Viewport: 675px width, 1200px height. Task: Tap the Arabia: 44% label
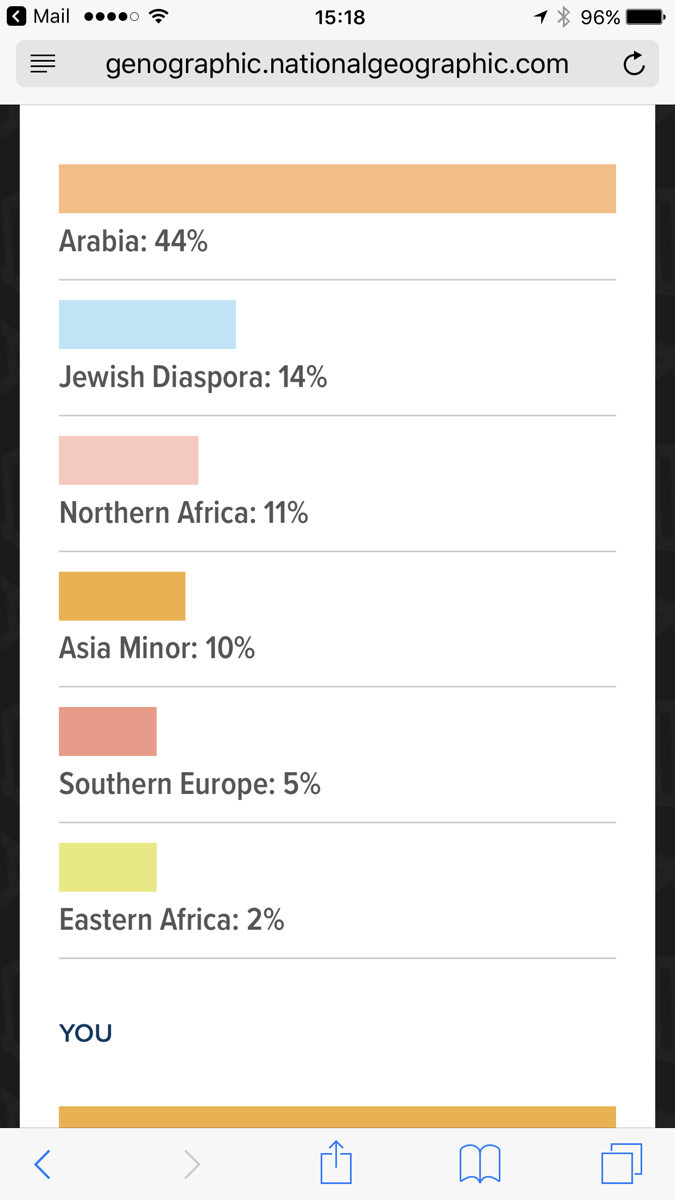(x=133, y=241)
